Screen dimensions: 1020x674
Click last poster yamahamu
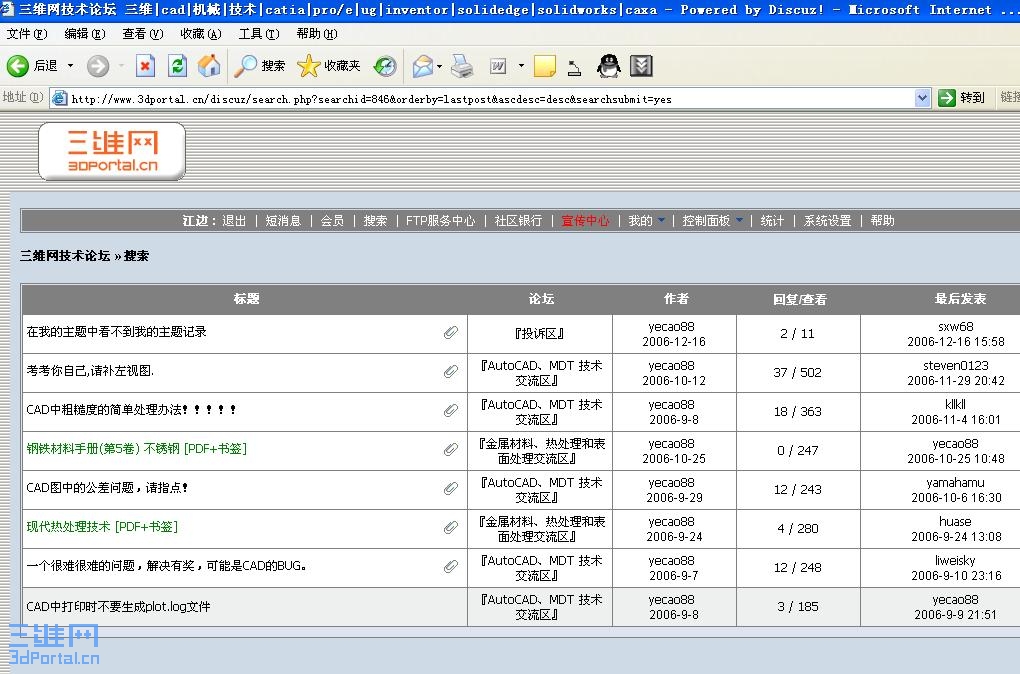(x=956, y=483)
